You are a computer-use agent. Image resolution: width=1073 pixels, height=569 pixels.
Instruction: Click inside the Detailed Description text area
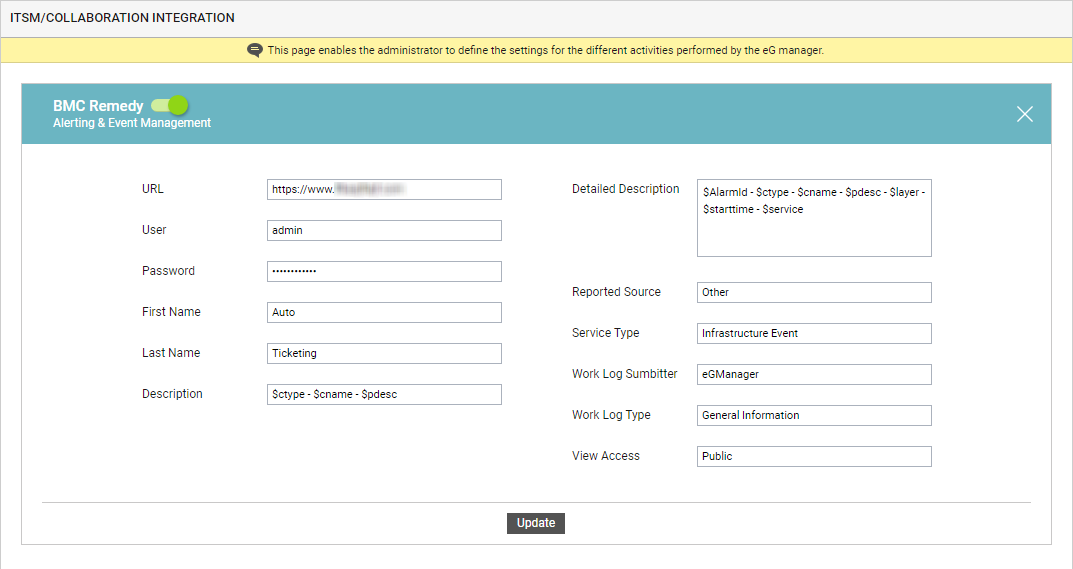[x=814, y=218]
